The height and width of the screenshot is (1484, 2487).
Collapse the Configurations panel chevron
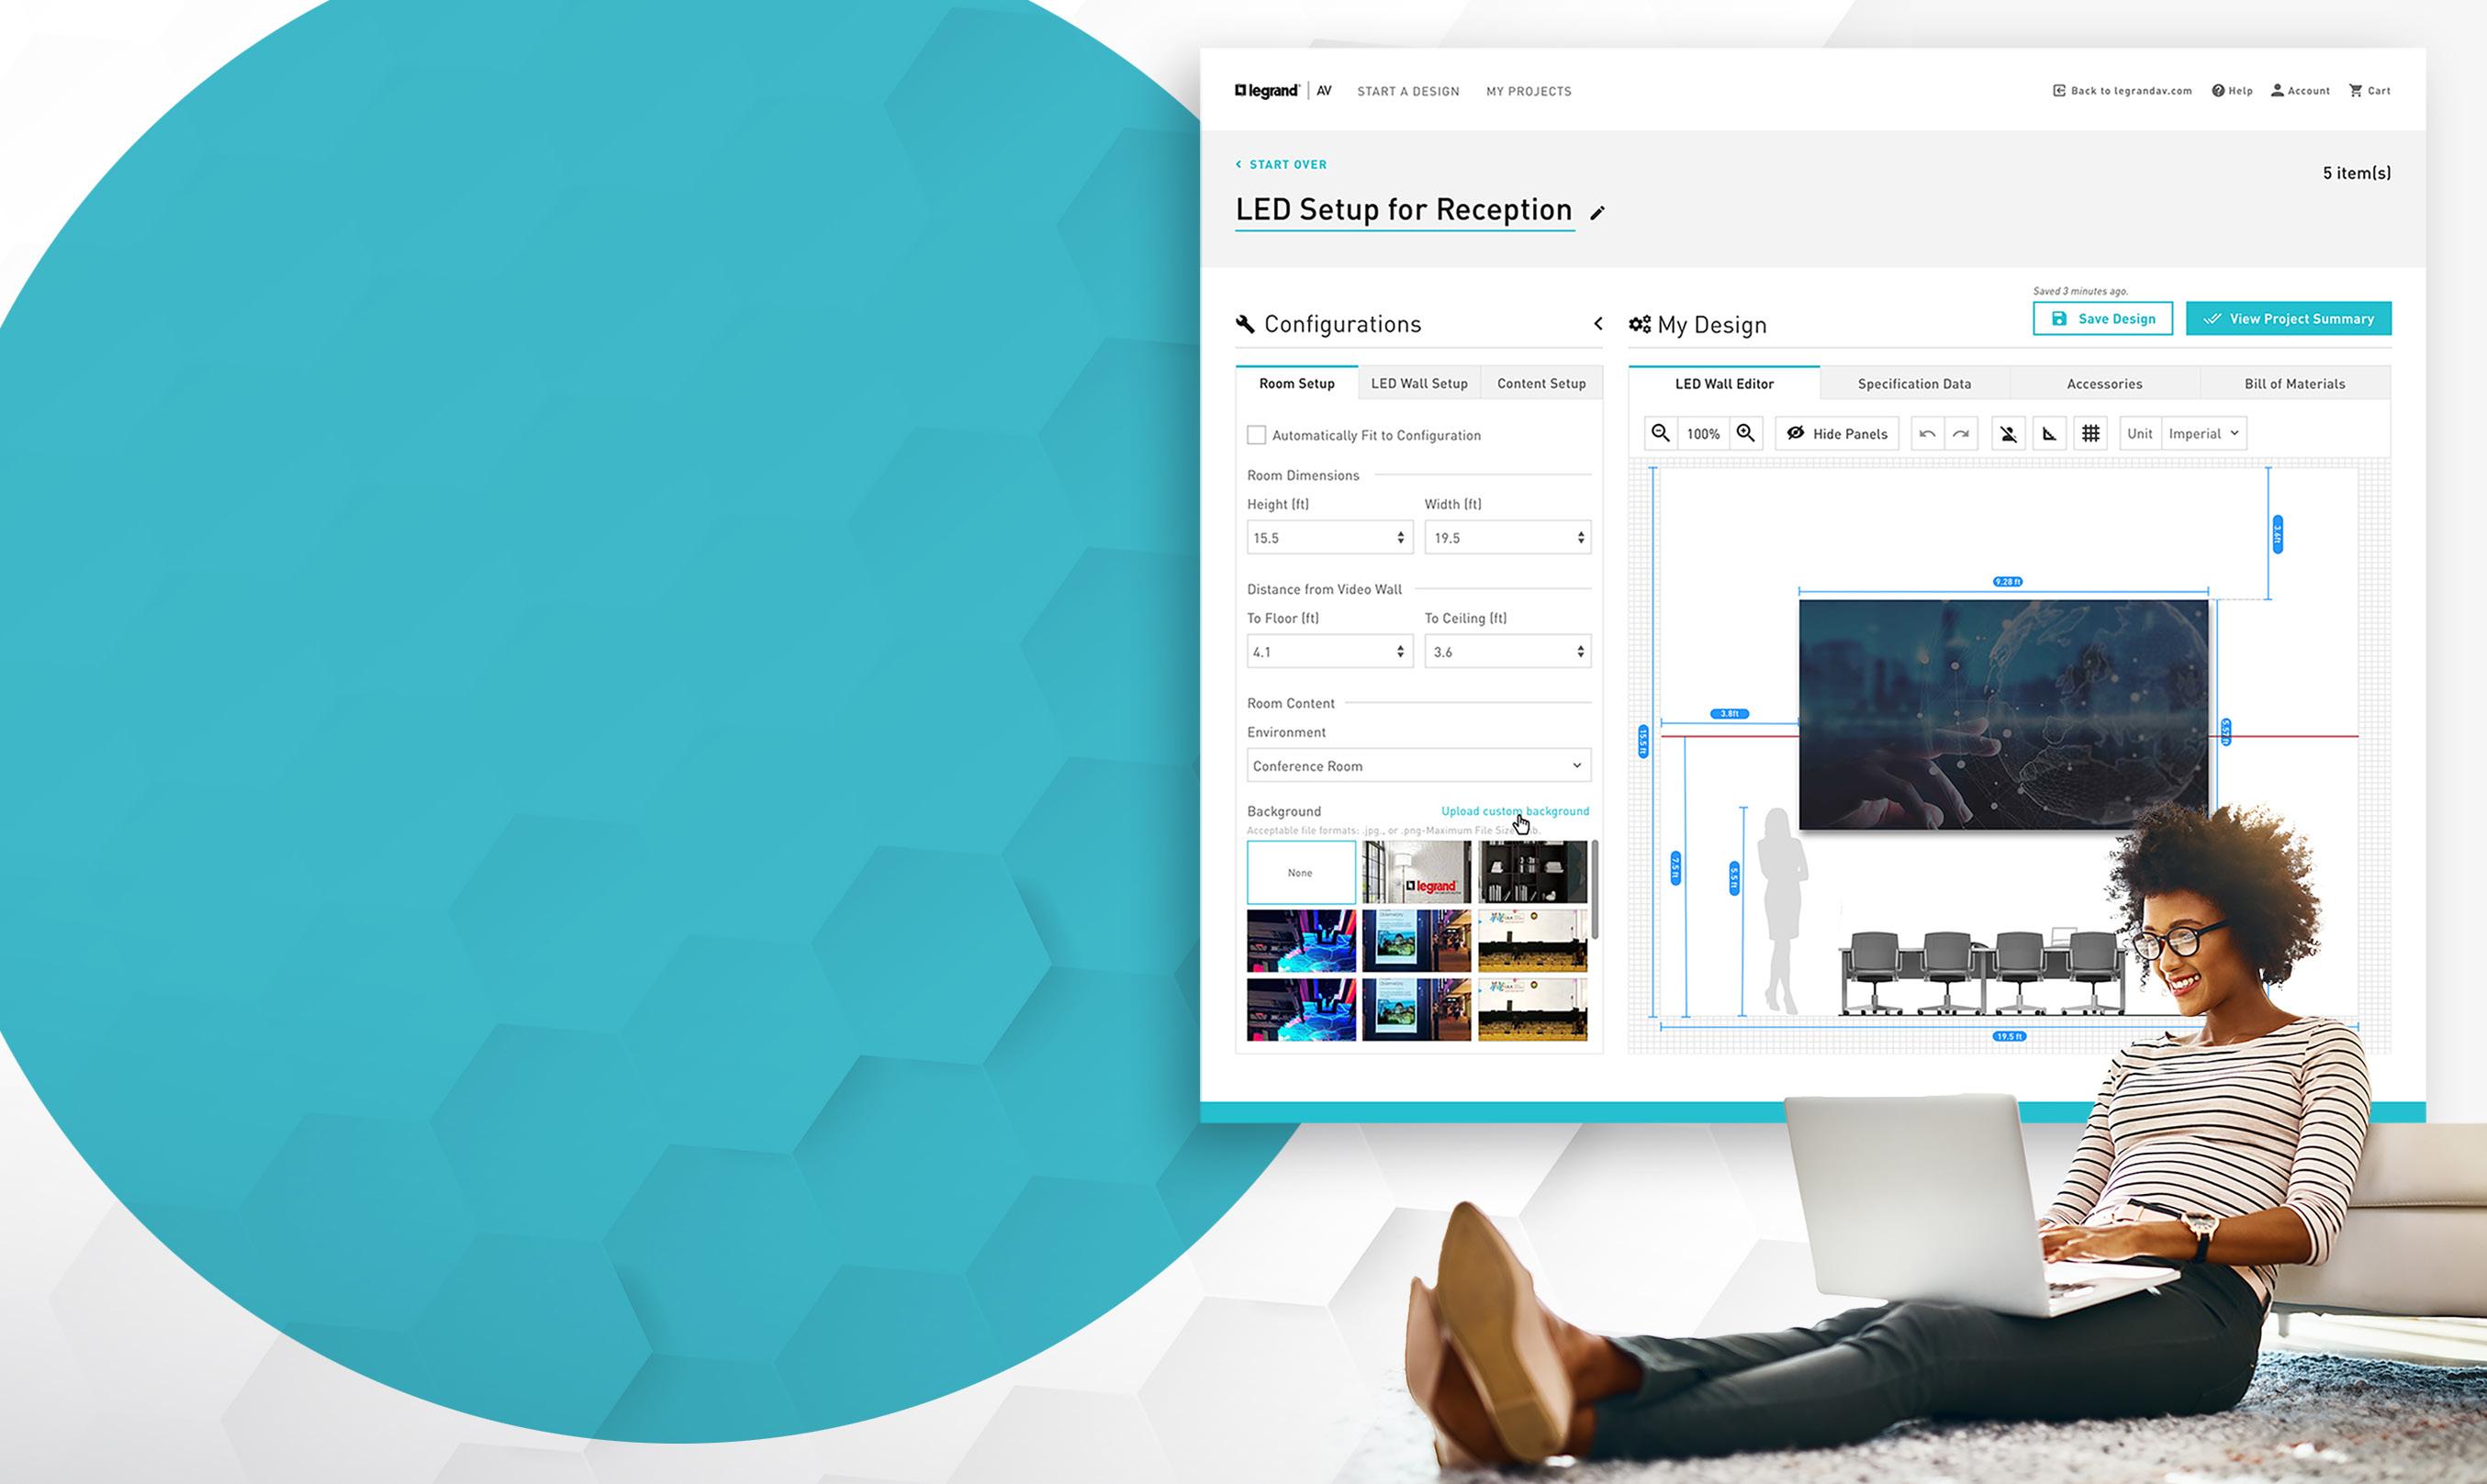point(1597,324)
